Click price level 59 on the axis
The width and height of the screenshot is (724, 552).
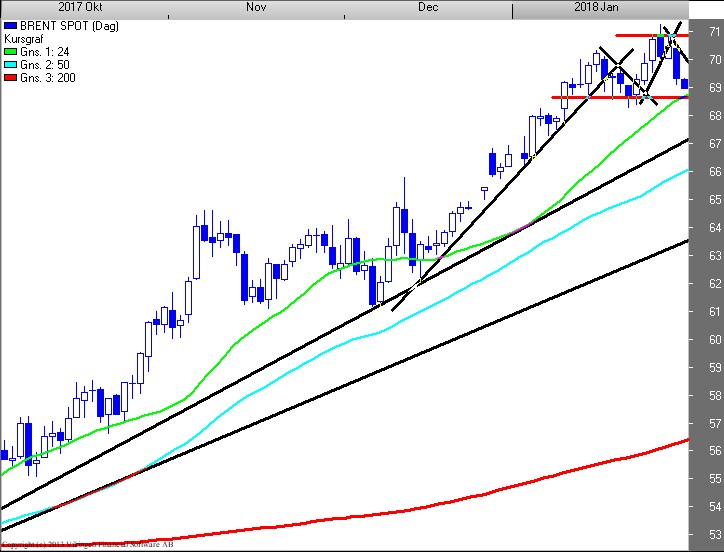715,367
